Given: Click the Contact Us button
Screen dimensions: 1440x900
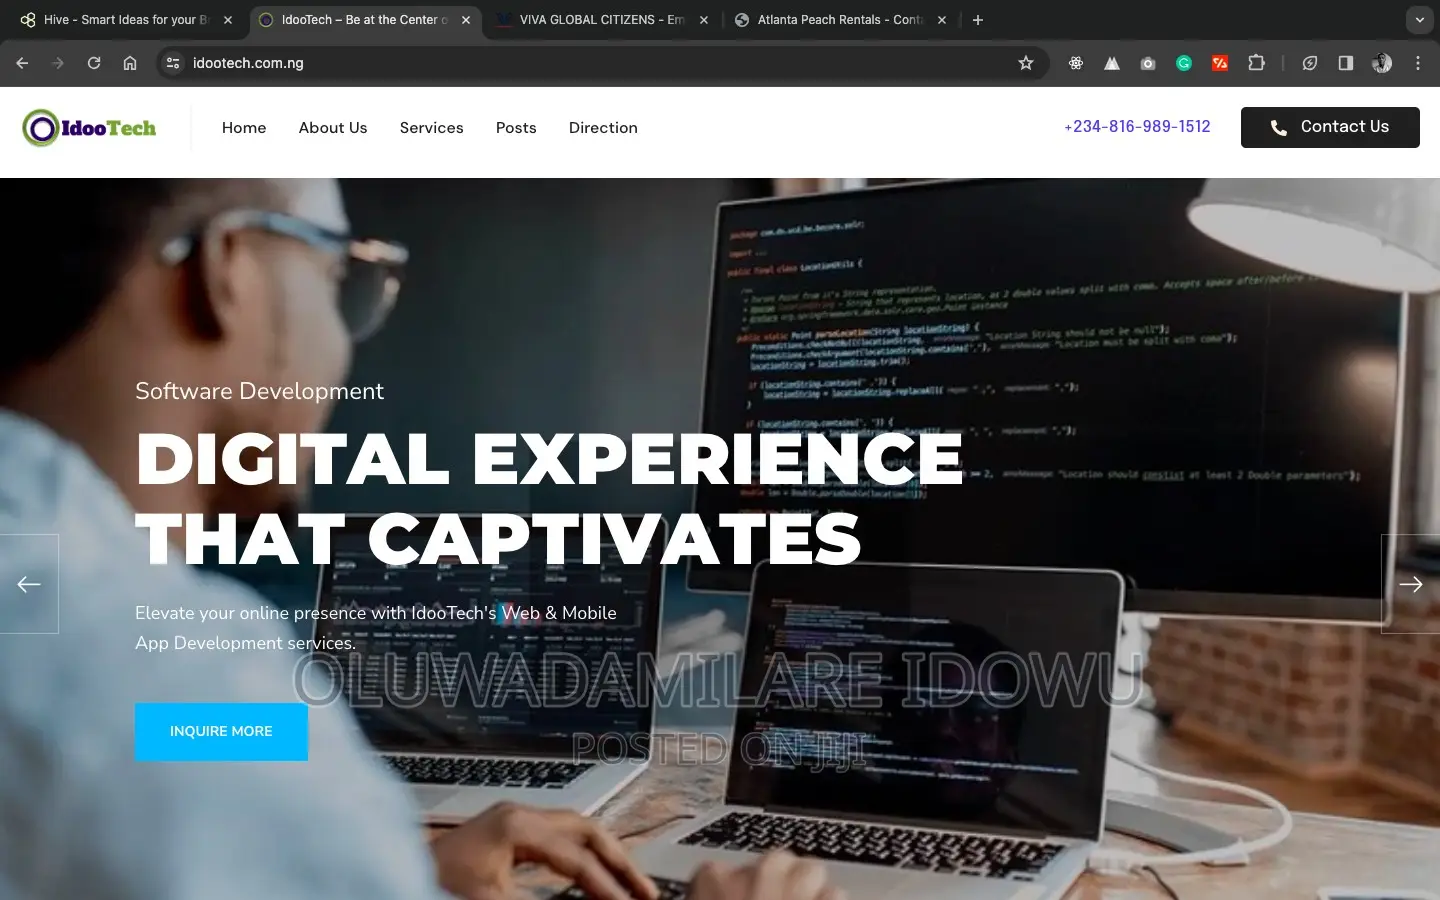Looking at the screenshot, I should (x=1330, y=127).
